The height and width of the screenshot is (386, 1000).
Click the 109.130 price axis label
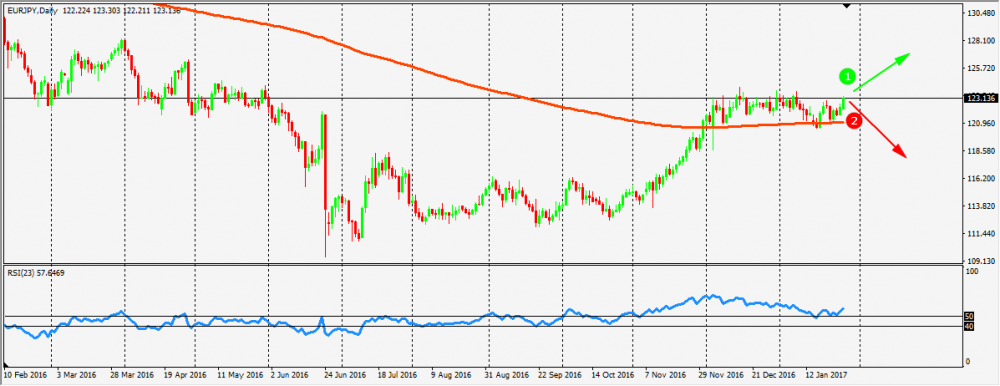click(x=980, y=262)
